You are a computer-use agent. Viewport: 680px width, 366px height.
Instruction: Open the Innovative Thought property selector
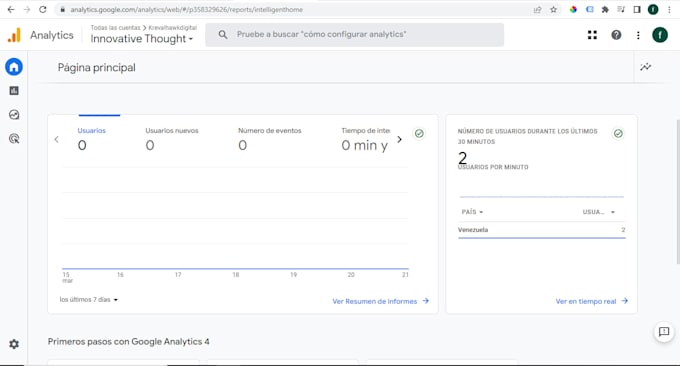pyautogui.click(x=142, y=39)
